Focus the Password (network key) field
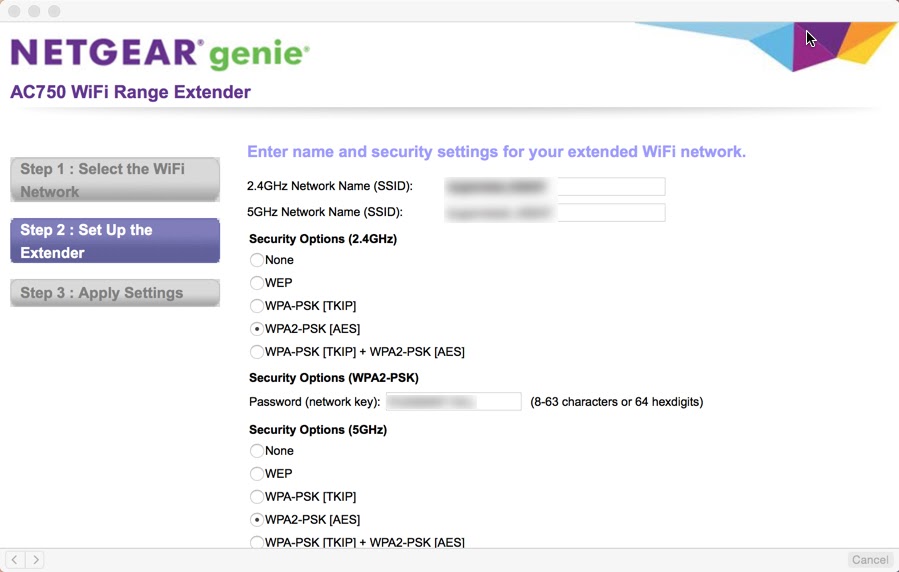Screen dimensions: 899x572 click(454, 402)
